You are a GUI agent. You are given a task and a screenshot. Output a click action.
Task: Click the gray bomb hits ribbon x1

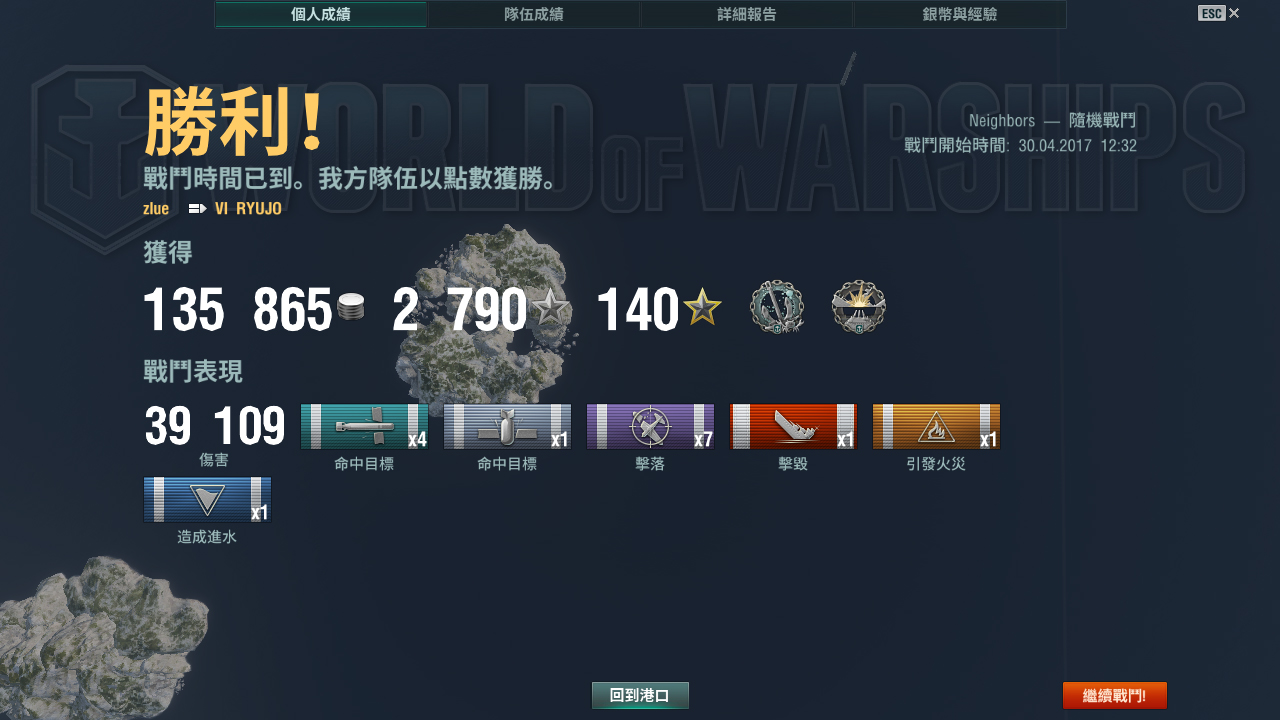pos(507,427)
